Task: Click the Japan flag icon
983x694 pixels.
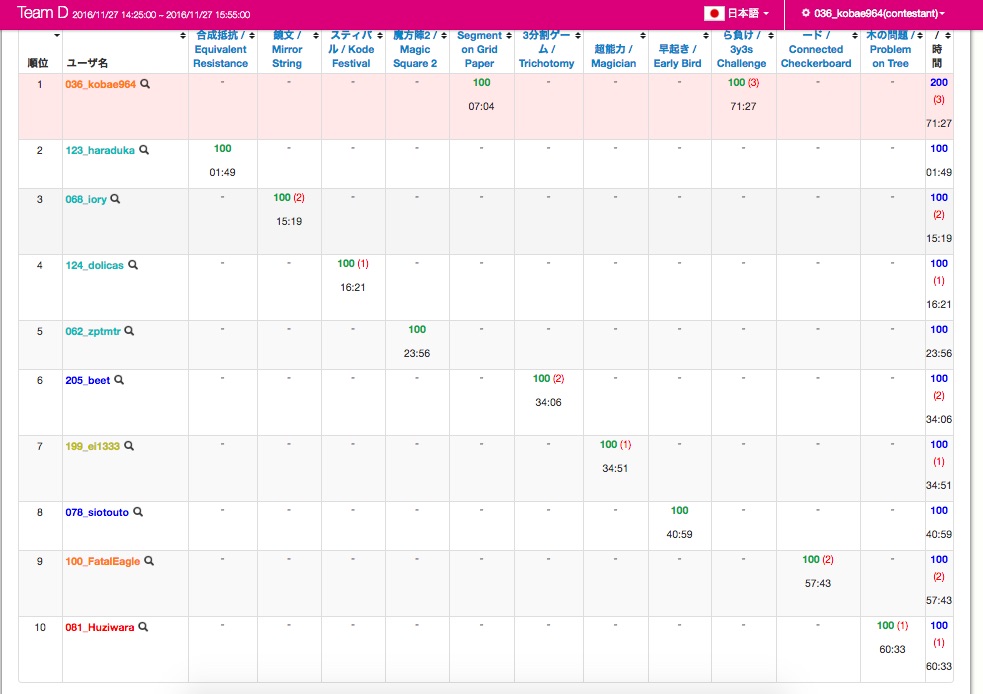Action: tap(714, 13)
